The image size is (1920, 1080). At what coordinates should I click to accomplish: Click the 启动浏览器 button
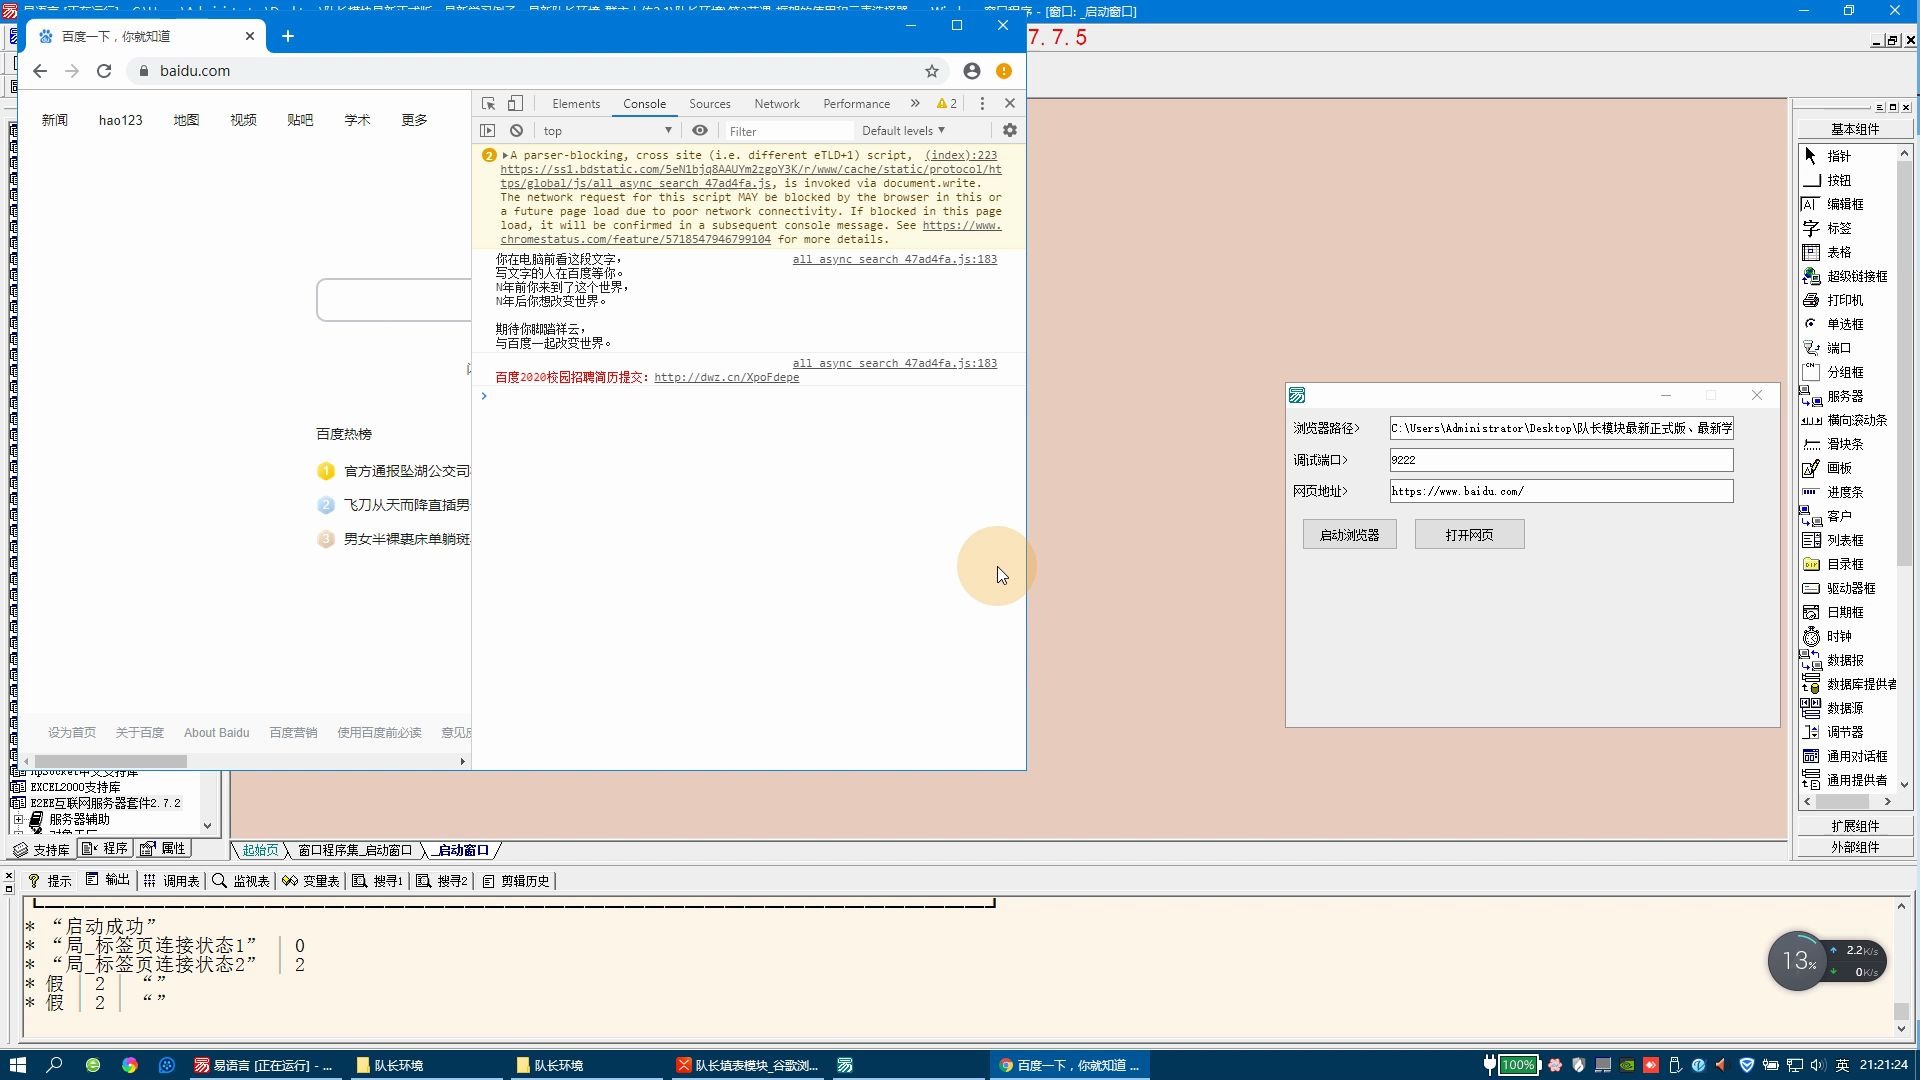tap(1349, 535)
